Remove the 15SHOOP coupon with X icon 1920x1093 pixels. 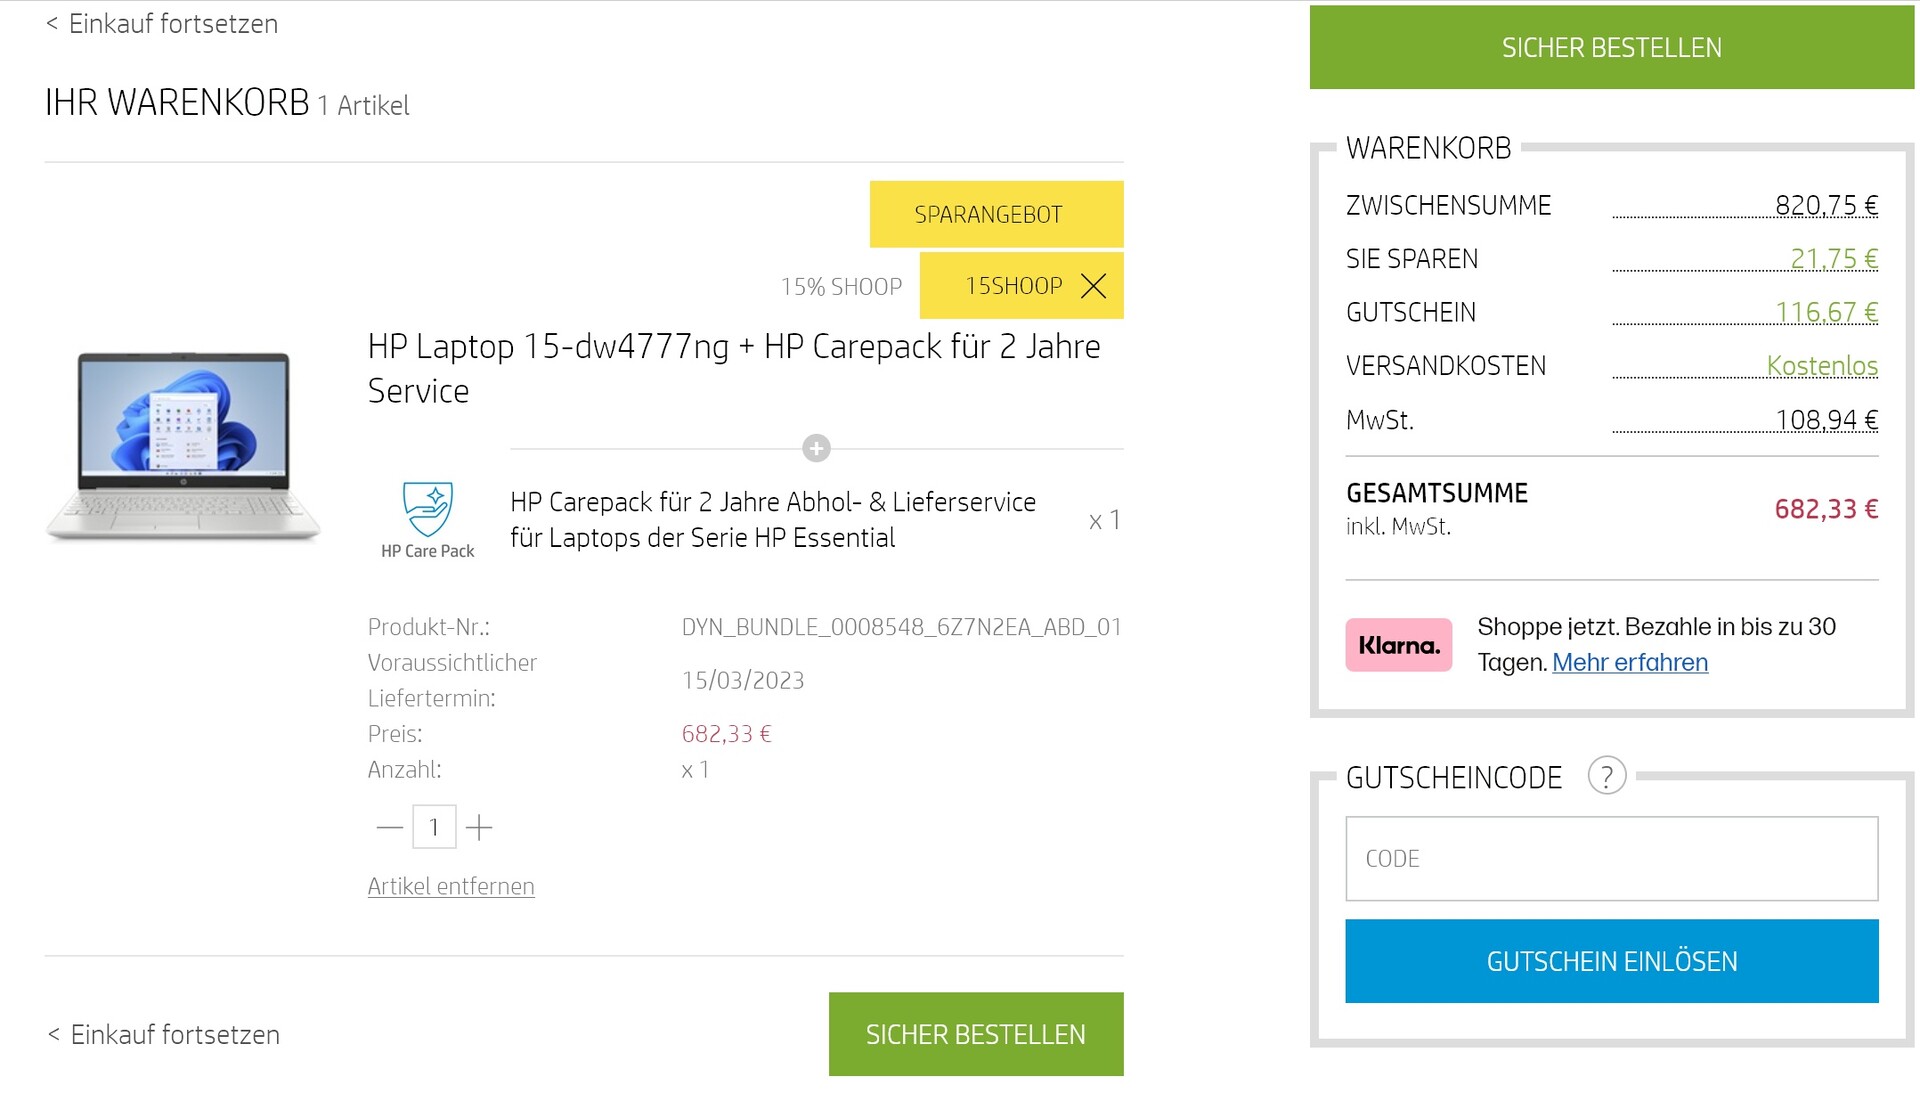pyautogui.click(x=1094, y=287)
